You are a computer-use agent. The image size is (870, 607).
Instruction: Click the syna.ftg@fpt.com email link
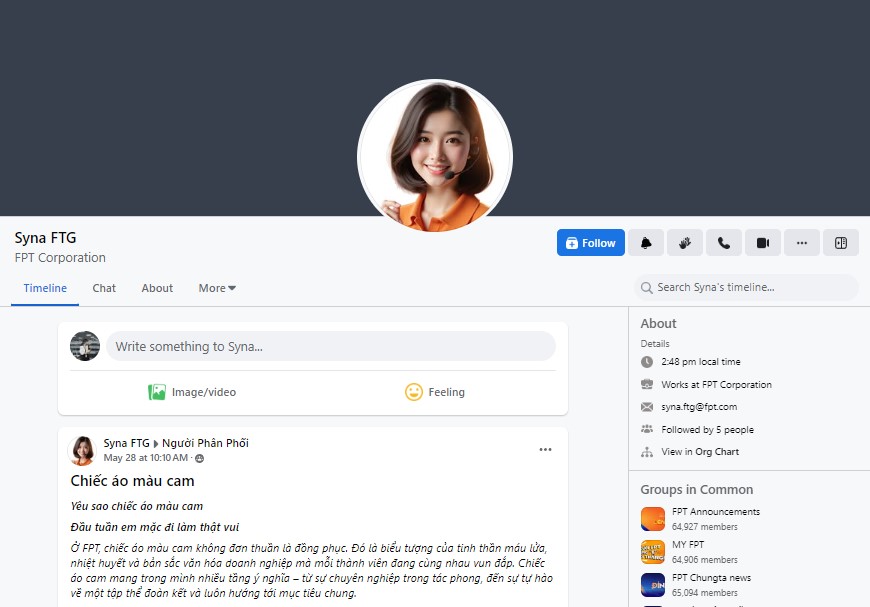coord(699,407)
